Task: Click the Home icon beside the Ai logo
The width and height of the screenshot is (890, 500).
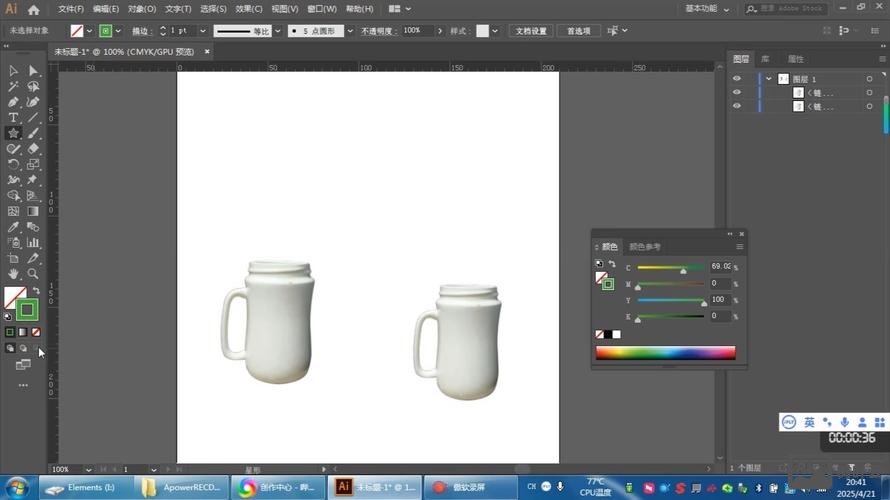Action: [x=34, y=9]
